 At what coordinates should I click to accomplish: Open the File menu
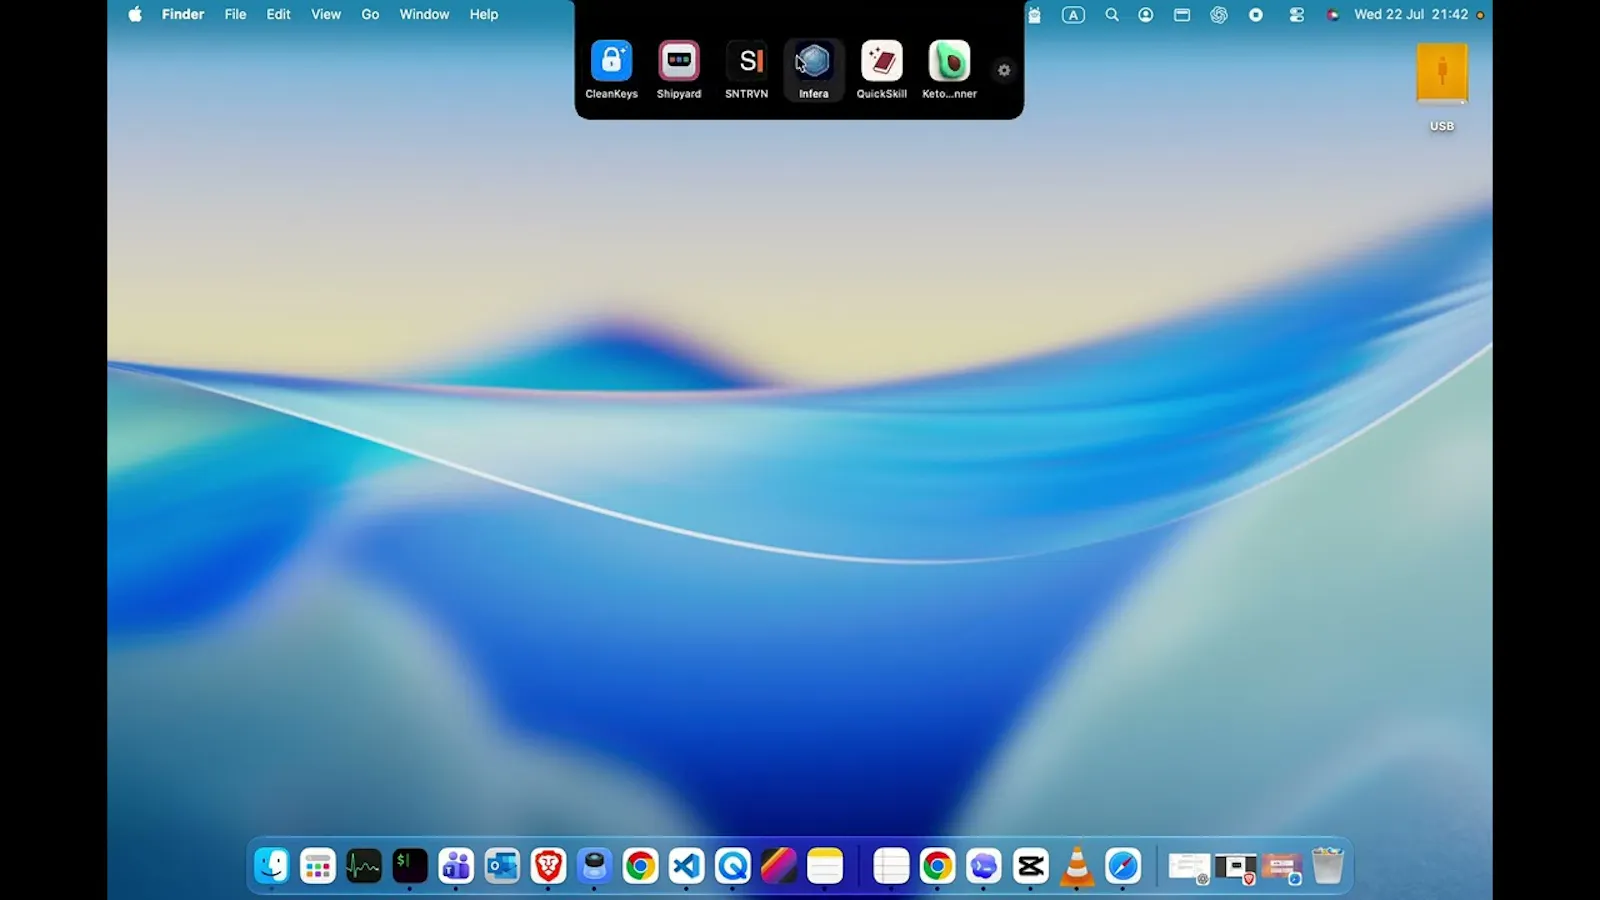click(x=235, y=14)
